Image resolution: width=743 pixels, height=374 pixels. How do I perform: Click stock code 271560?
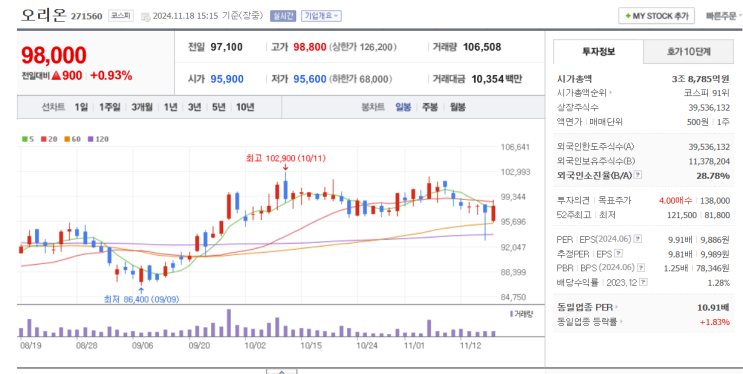[x=86, y=17]
